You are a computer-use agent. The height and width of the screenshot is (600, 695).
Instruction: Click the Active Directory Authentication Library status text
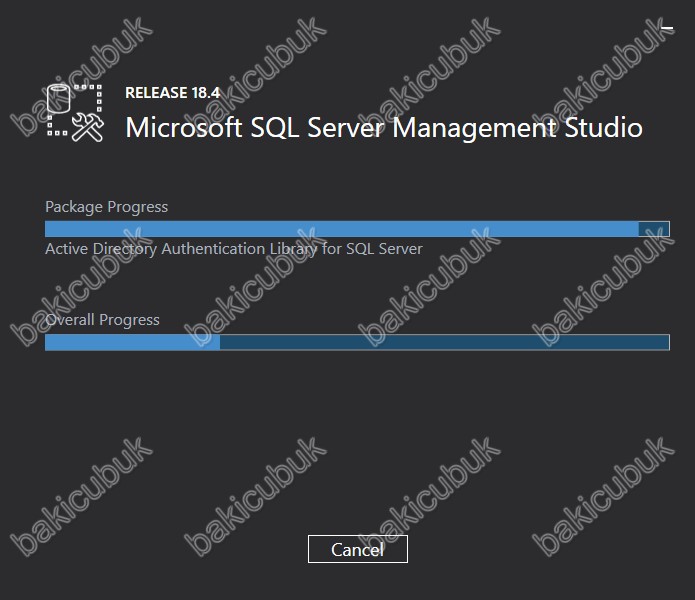click(234, 249)
